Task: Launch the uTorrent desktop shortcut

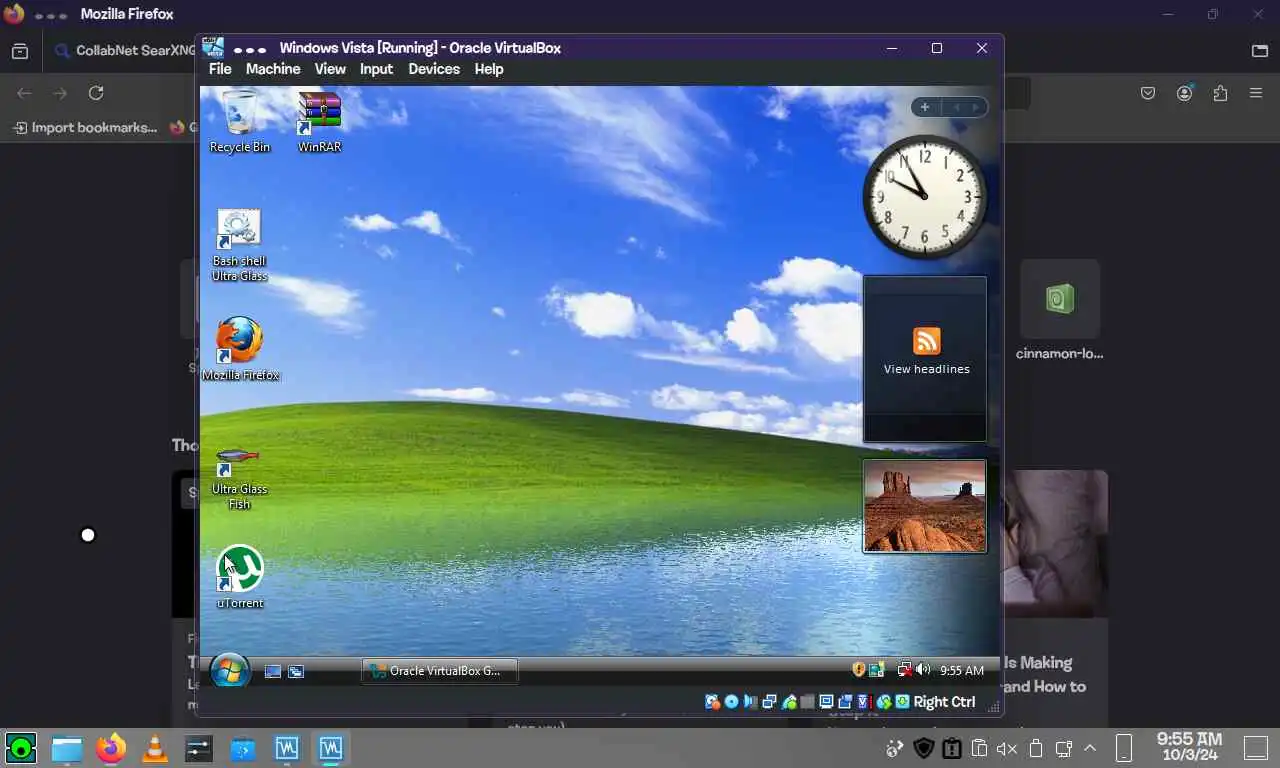Action: pyautogui.click(x=240, y=577)
